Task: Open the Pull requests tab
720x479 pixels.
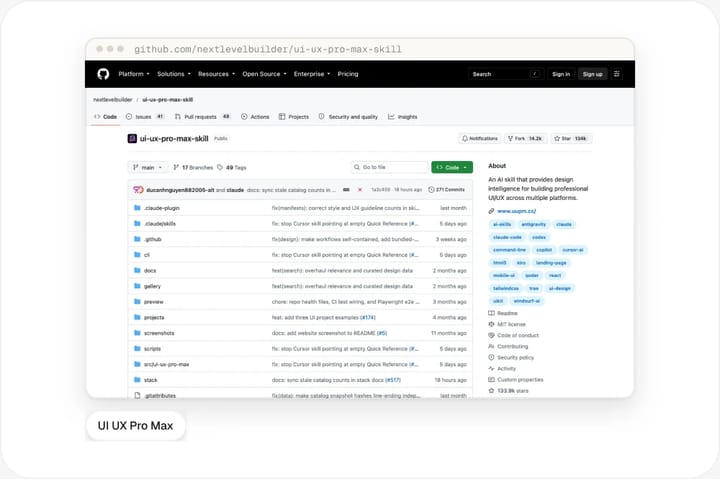Action: pyautogui.click(x=202, y=117)
